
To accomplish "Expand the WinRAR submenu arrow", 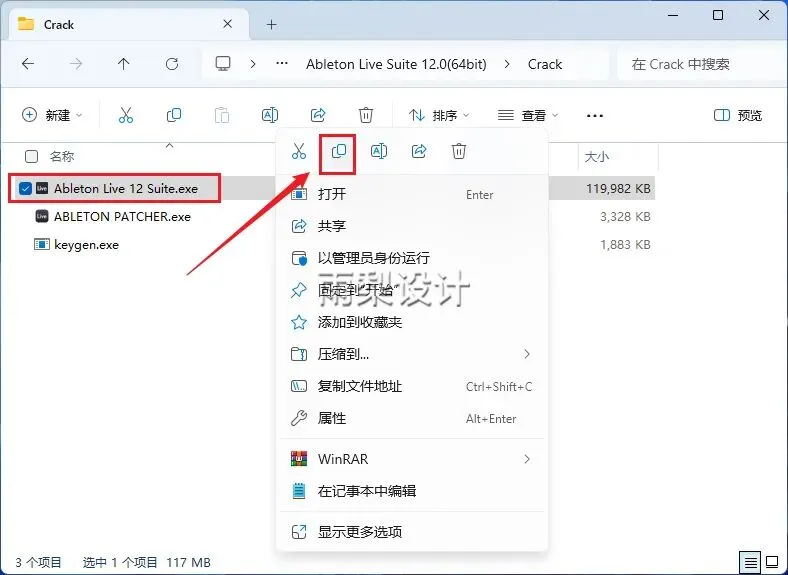I will (x=527, y=459).
